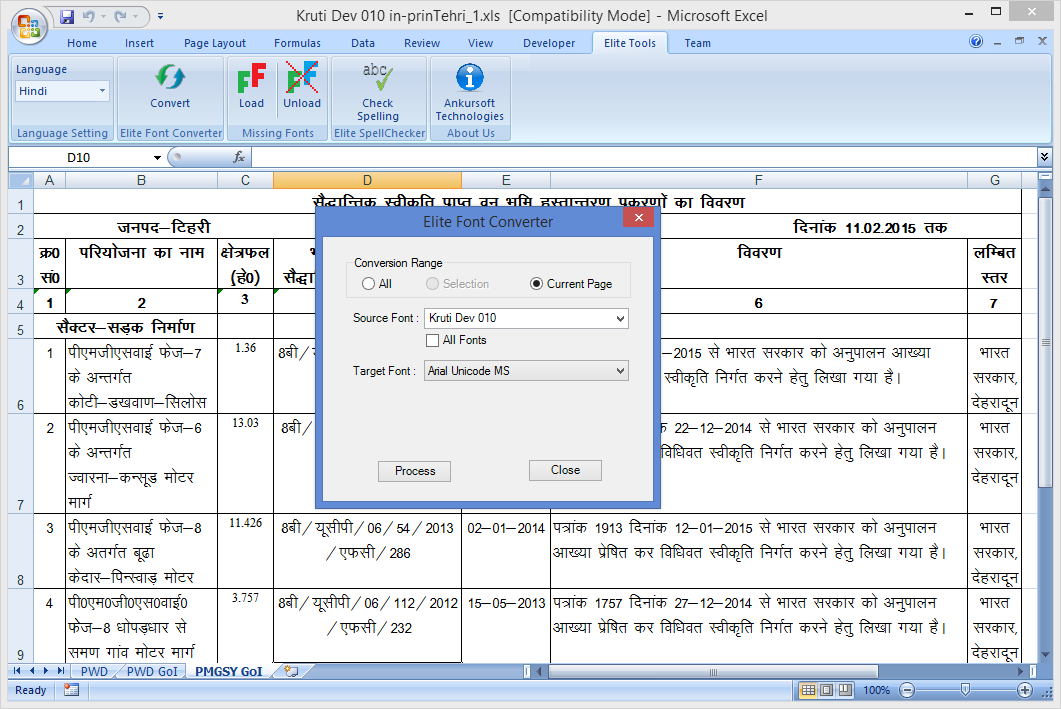Click the Select All corner of the sheet
This screenshot has width=1061, height=709.
[x=21, y=181]
